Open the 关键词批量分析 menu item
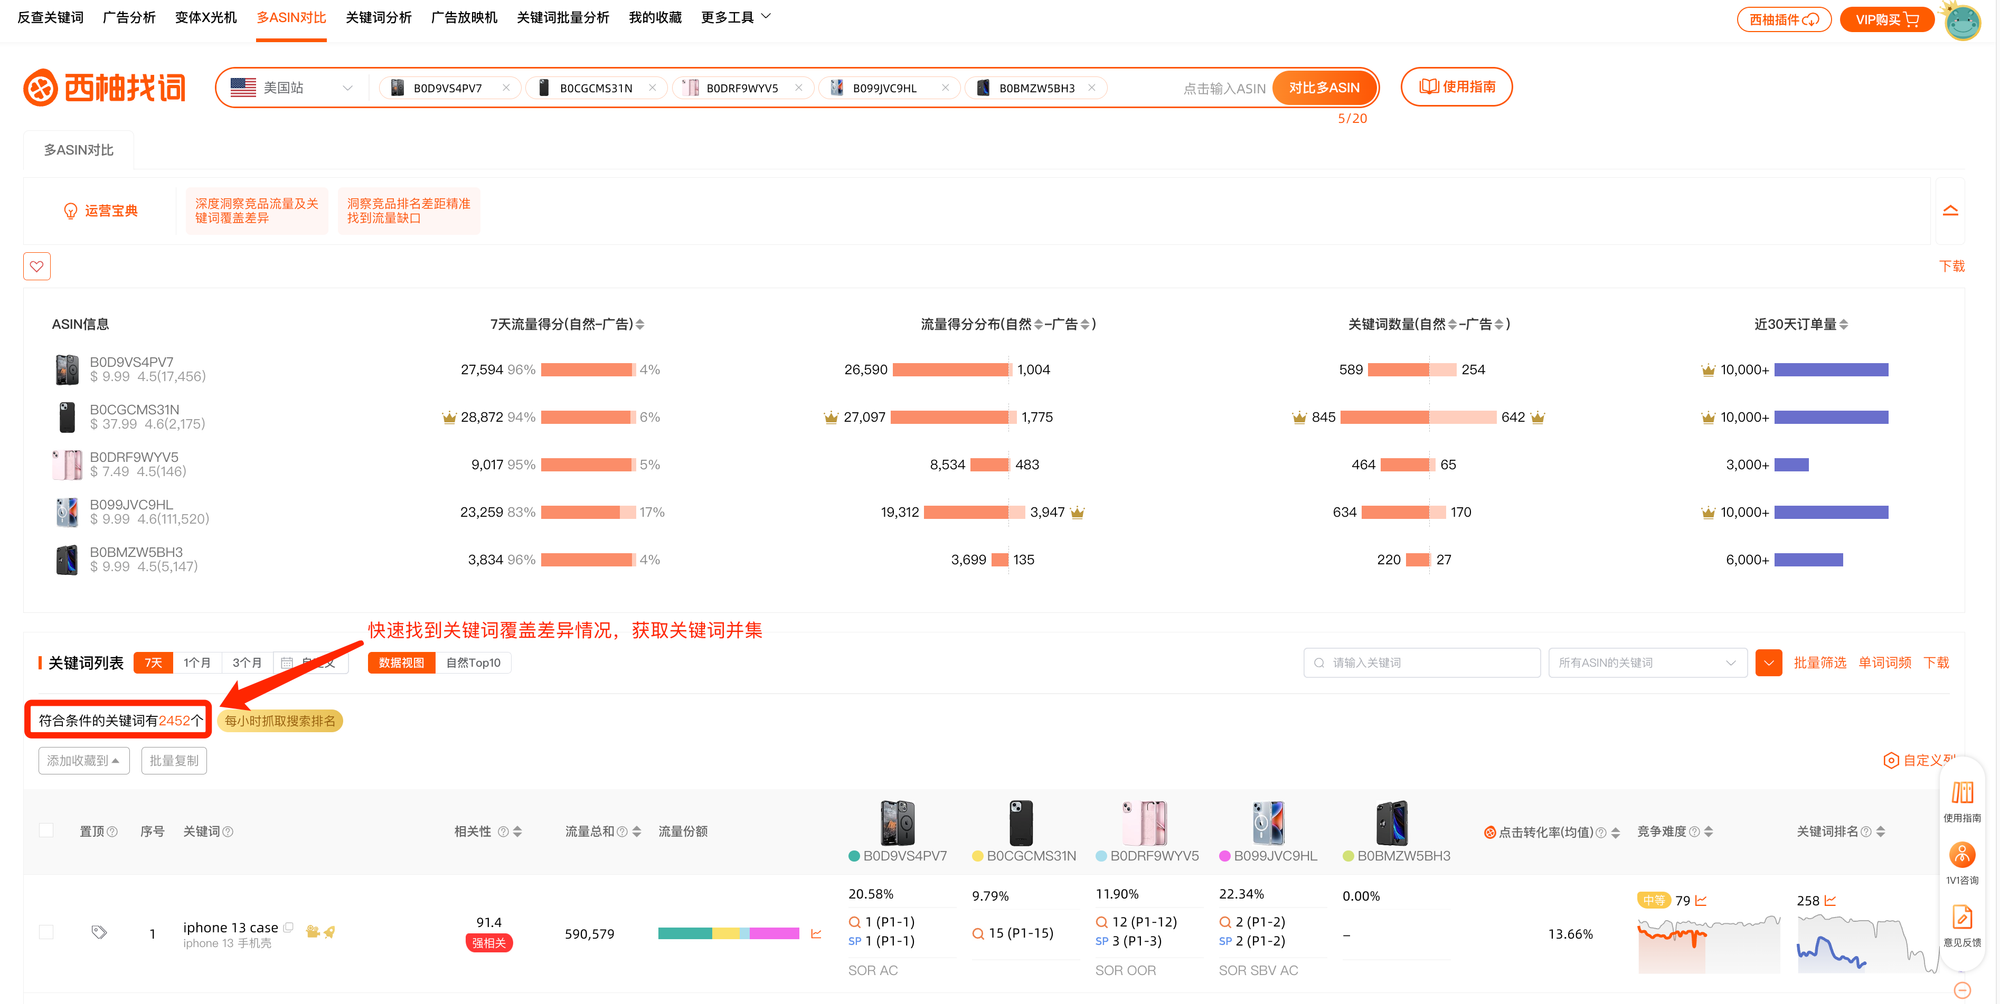The image size is (2000, 1004). 563,17
